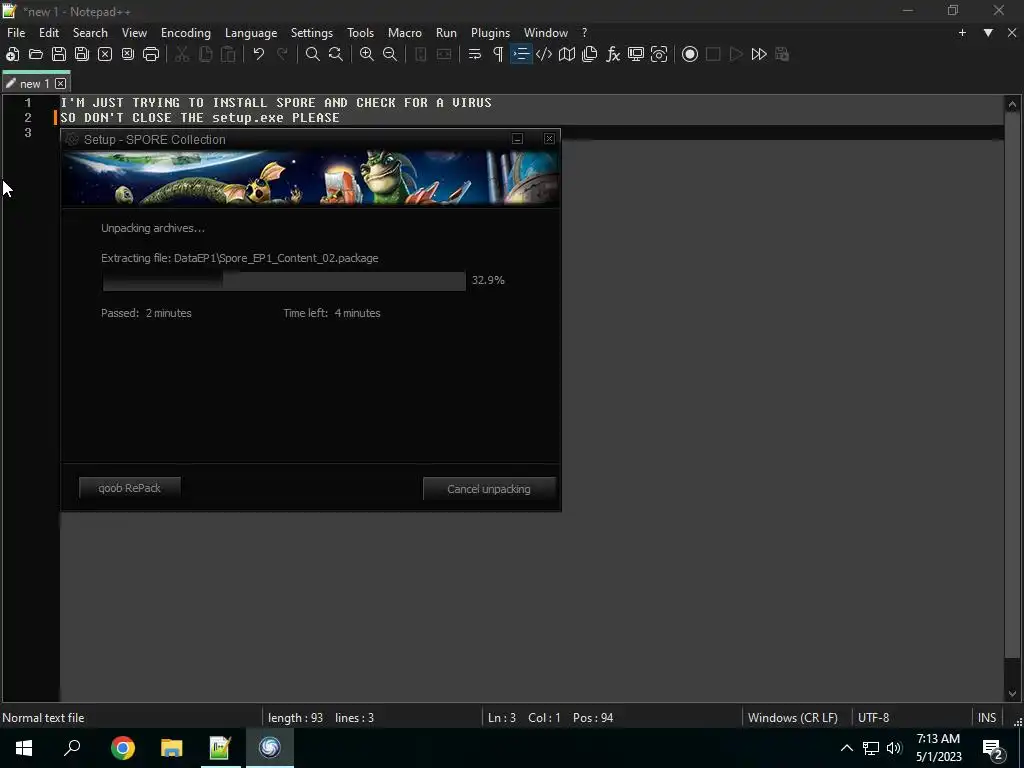
Task: Click the editor scrollbar up arrow
Action: pos(1012,104)
